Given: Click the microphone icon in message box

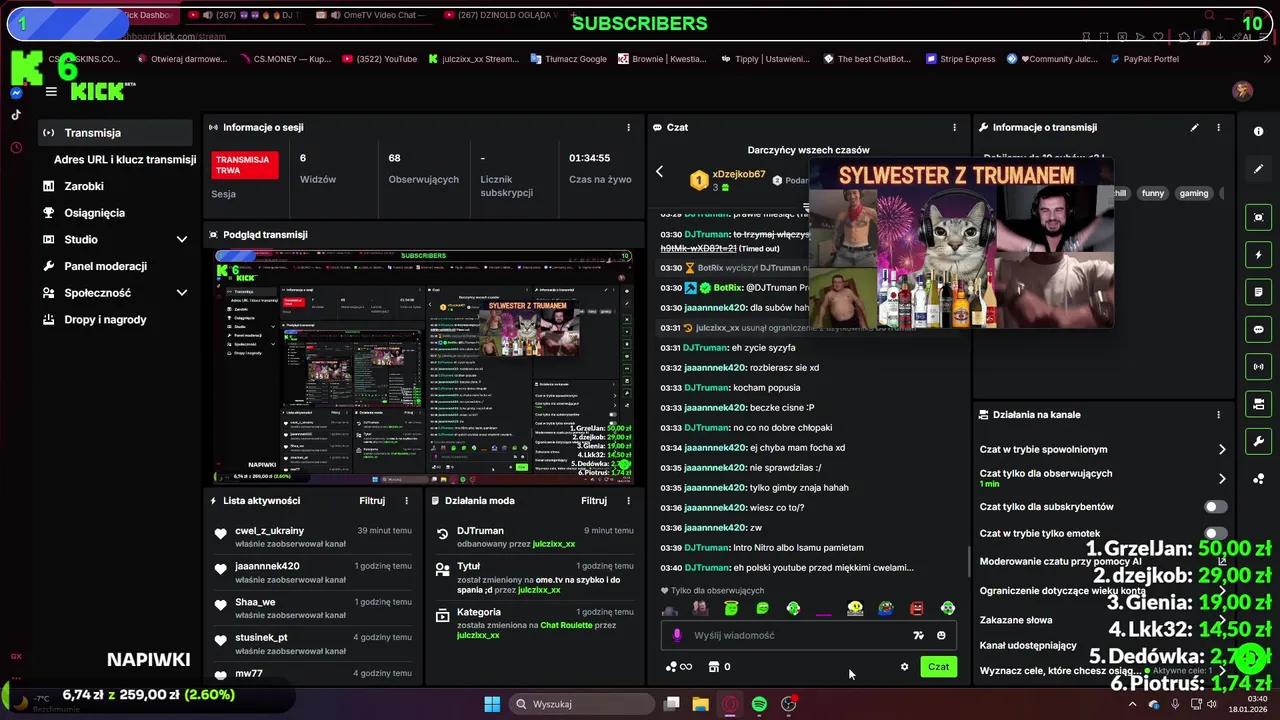Looking at the screenshot, I should (x=677, y=635).
